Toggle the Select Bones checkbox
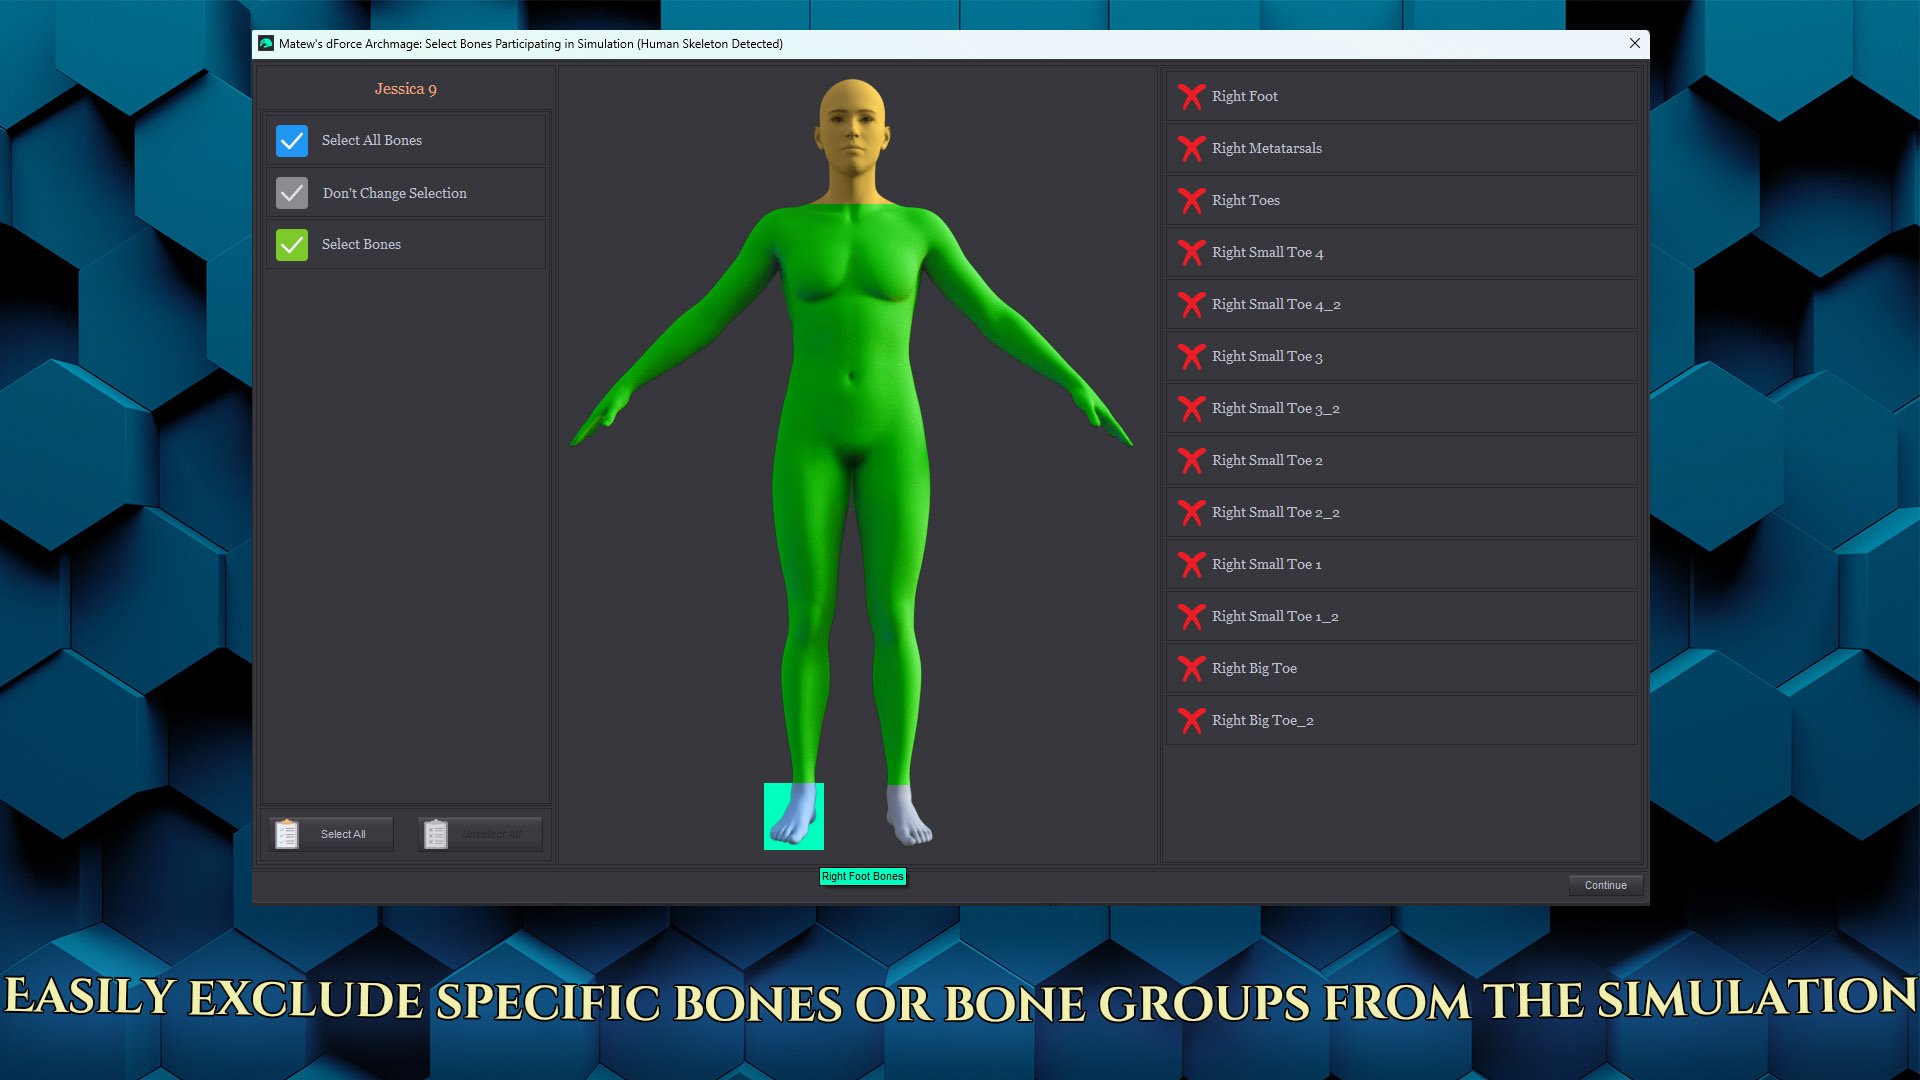Image resolution: width=1920 pixels, height=1080 pixels. (x=291, y=244)
